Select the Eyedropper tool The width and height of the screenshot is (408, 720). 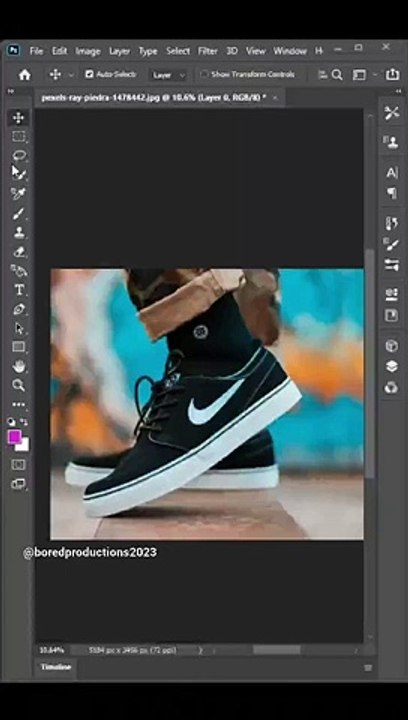[18, 193]
